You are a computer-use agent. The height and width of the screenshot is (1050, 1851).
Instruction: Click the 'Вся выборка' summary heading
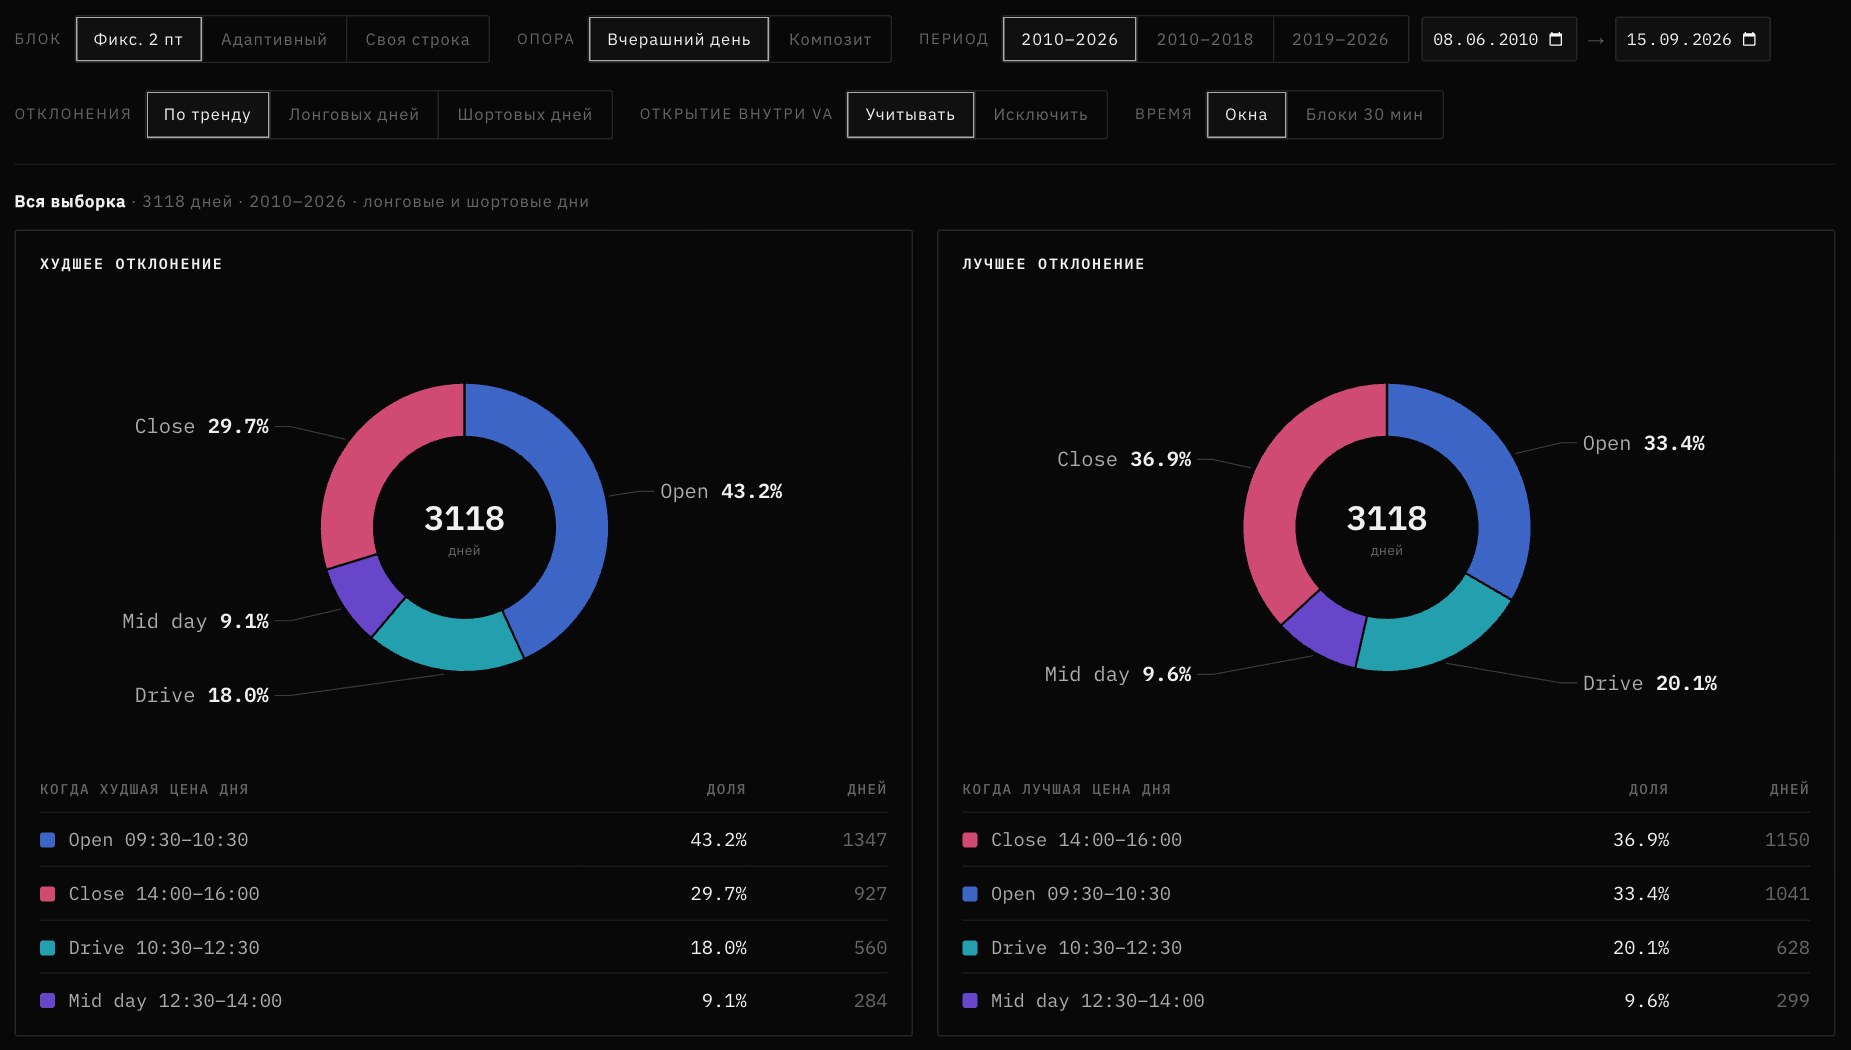(70, 201)
